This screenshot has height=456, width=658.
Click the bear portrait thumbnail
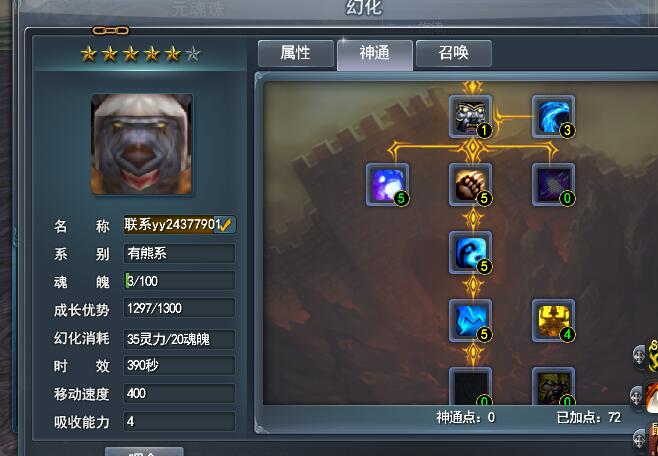(142, 144)
